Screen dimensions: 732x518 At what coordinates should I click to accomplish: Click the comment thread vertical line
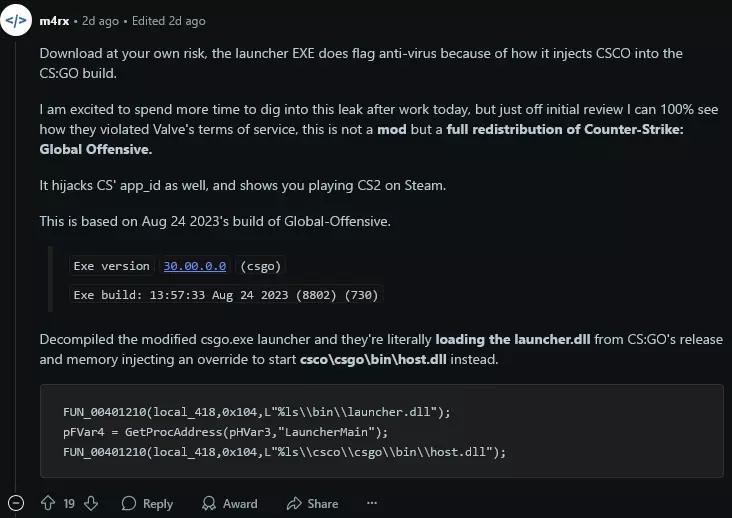click(x=16, y=266)
